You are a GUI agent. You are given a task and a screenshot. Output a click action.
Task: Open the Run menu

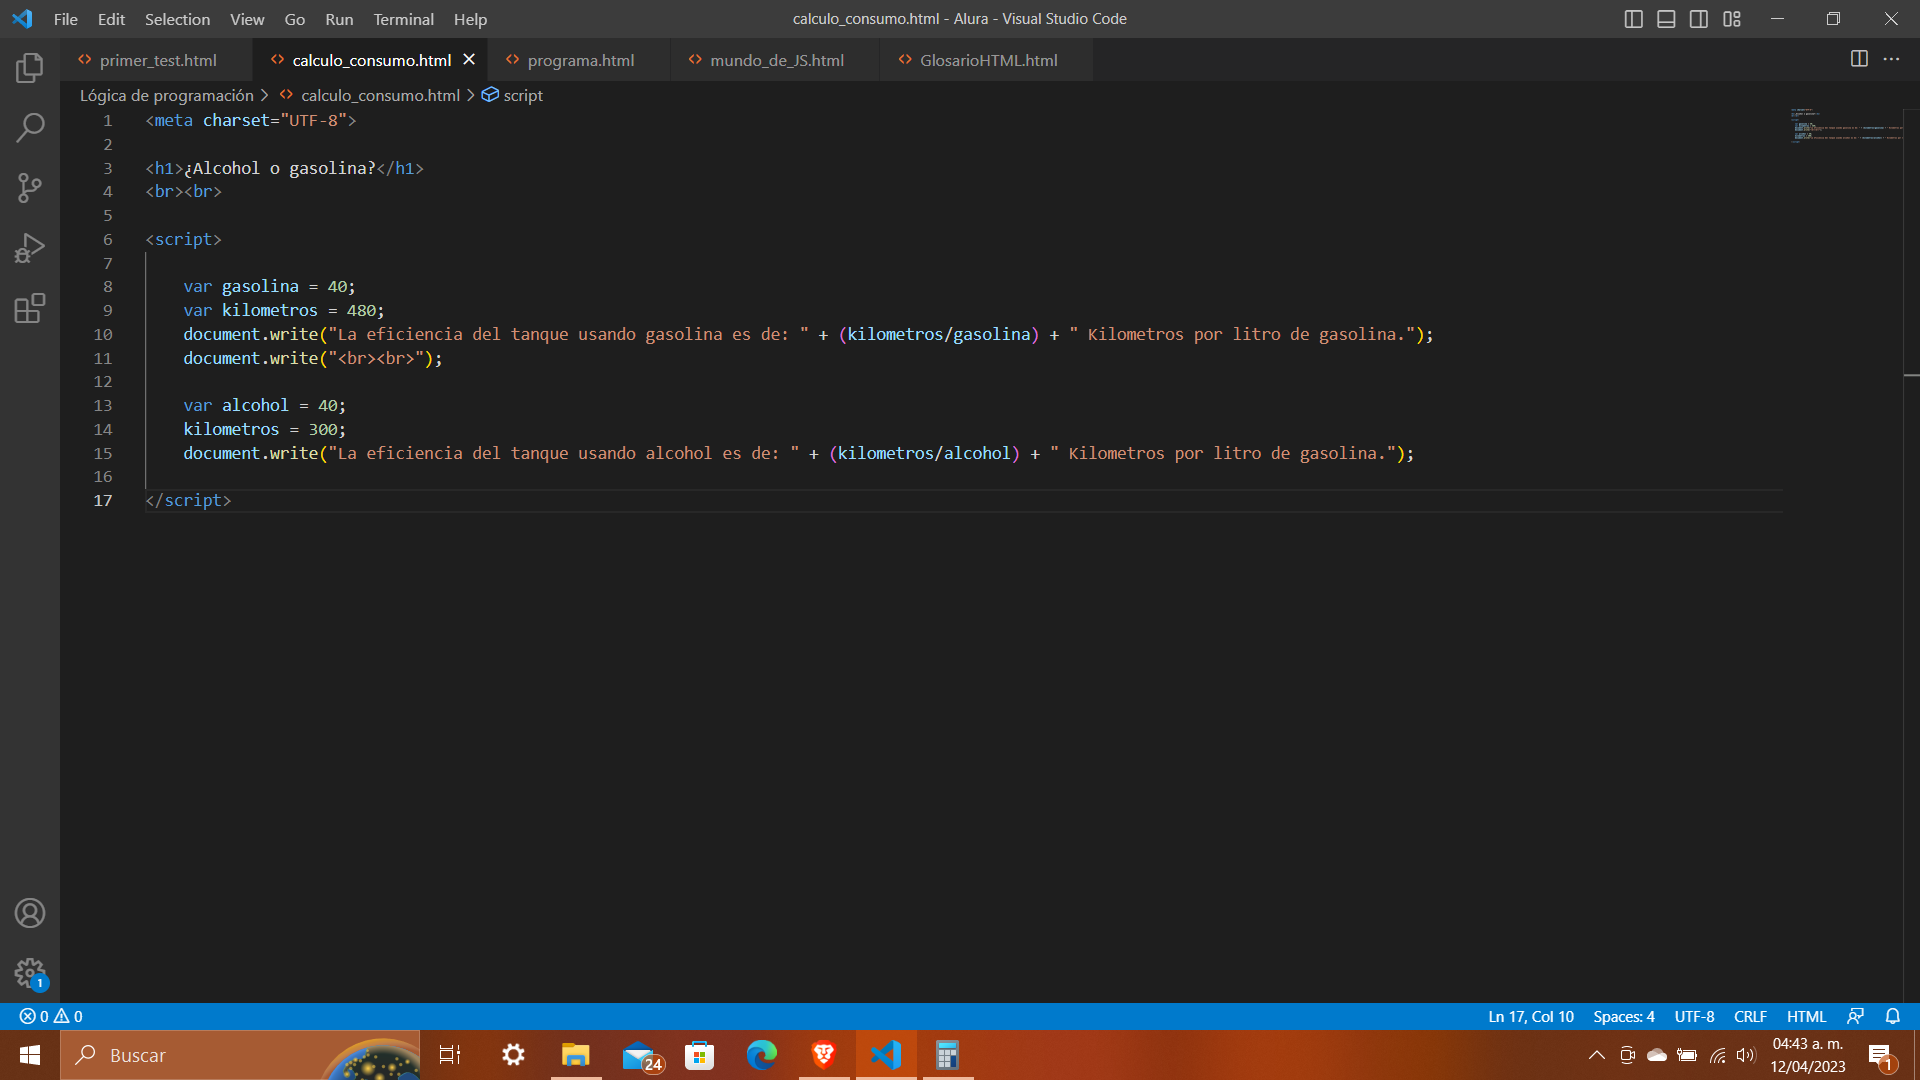click(x=339, y=19)
